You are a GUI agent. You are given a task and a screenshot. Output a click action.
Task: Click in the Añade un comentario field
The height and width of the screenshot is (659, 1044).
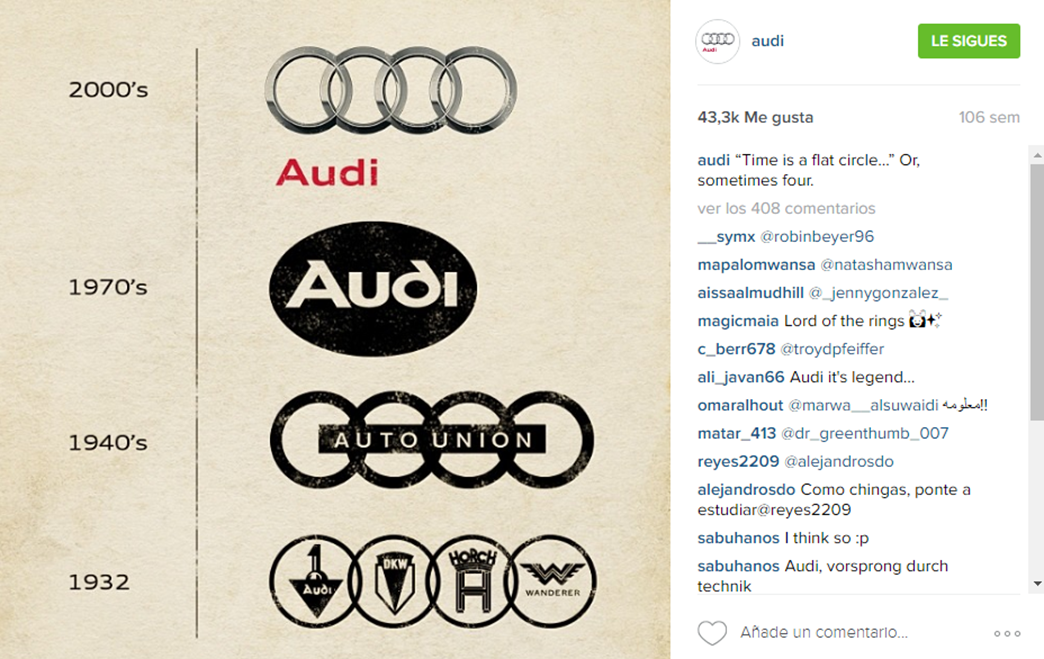coord(824,632)
